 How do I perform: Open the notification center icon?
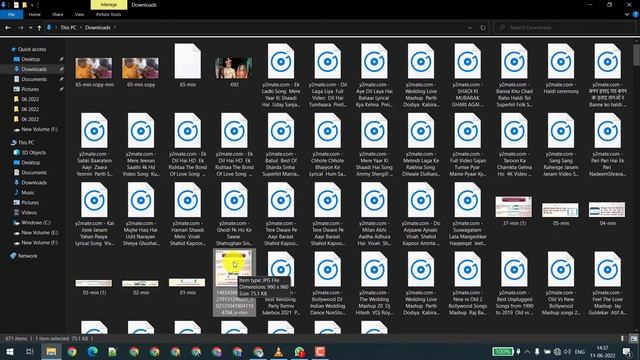pos(627,351)
